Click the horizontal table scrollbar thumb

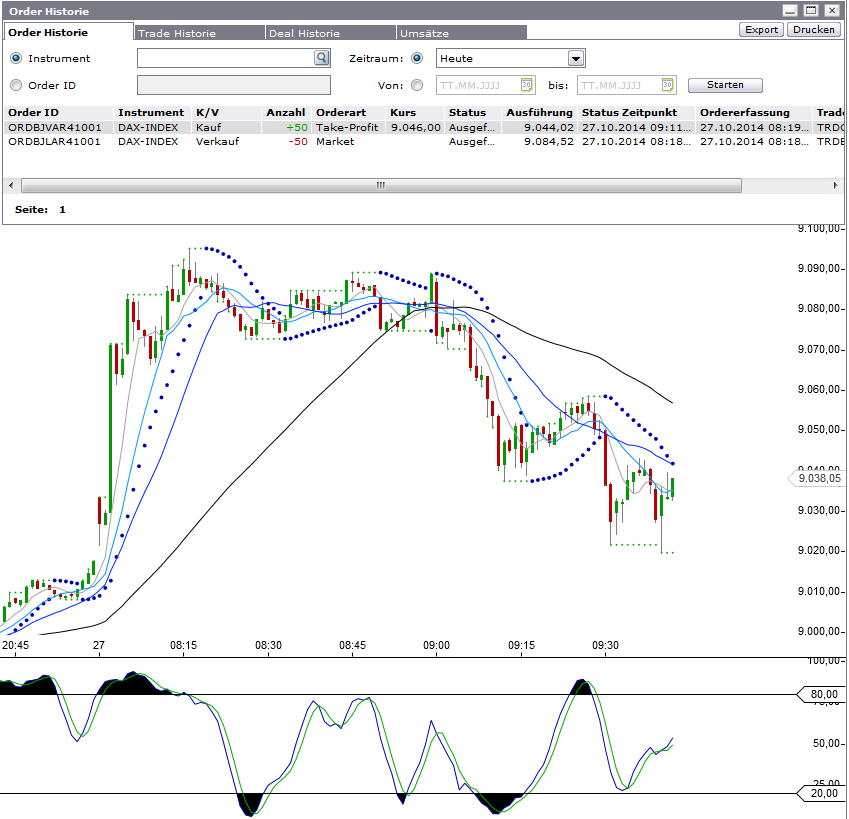381,185
